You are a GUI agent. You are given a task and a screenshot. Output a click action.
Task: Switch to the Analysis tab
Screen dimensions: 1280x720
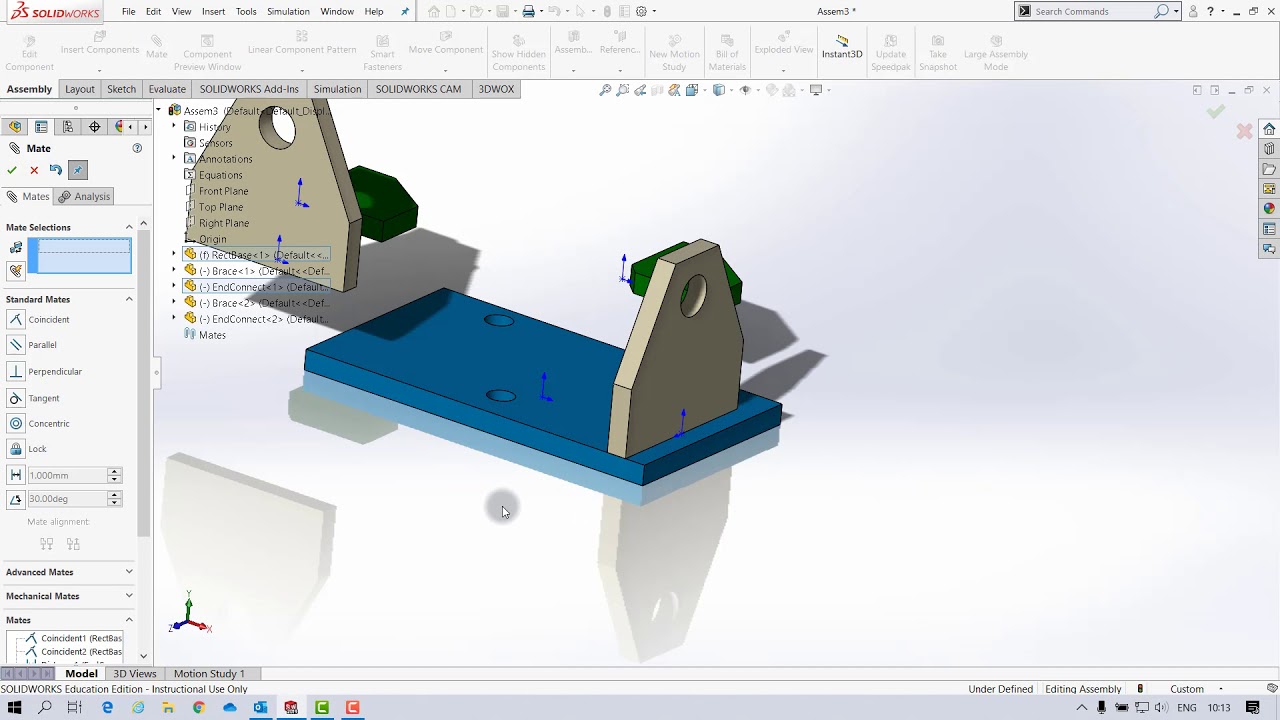(x=84, y=197)
